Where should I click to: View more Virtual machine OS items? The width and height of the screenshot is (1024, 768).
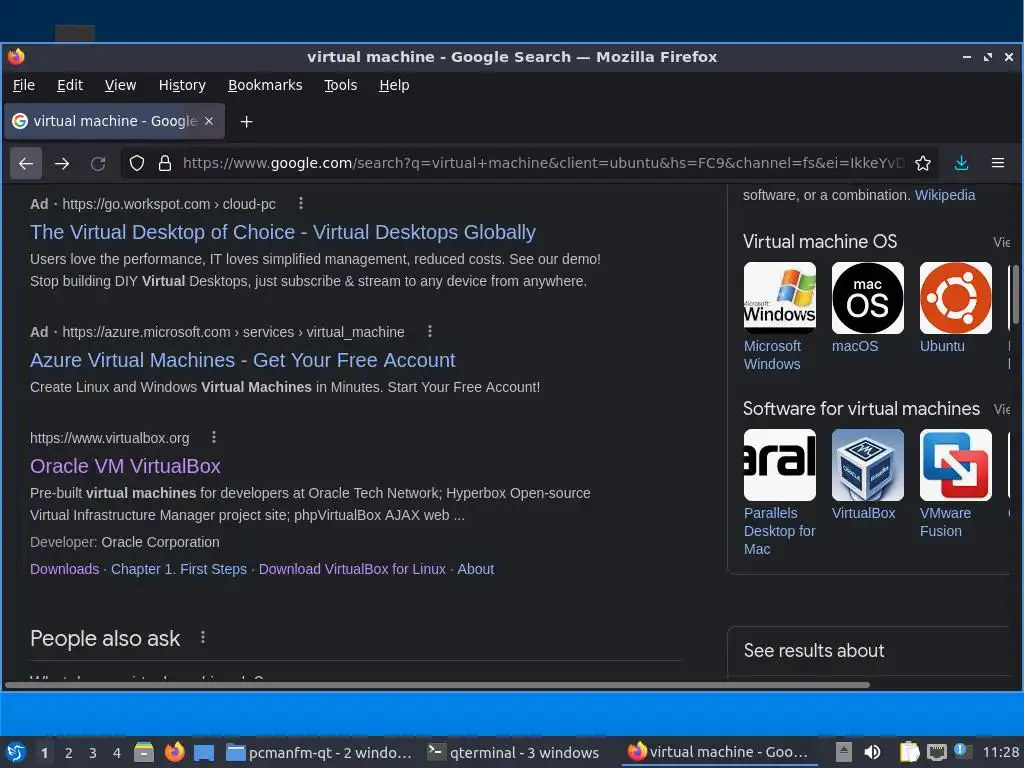point(1002,242)
